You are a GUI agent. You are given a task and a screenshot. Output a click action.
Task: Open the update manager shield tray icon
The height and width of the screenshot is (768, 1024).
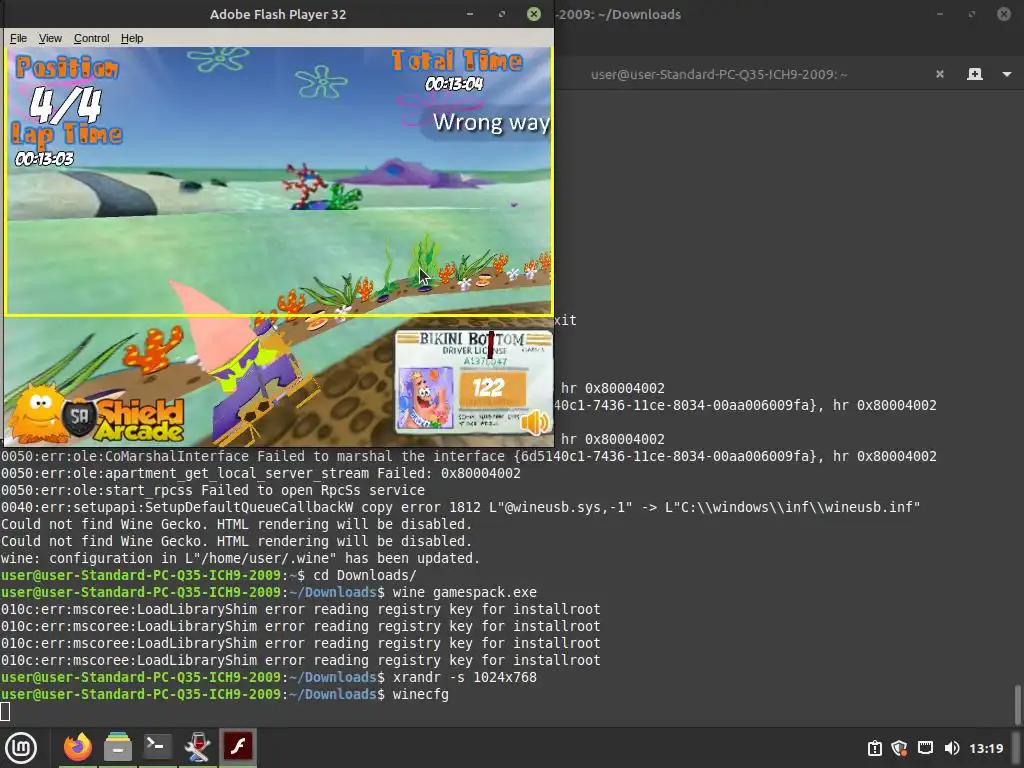tap(899, 748)
